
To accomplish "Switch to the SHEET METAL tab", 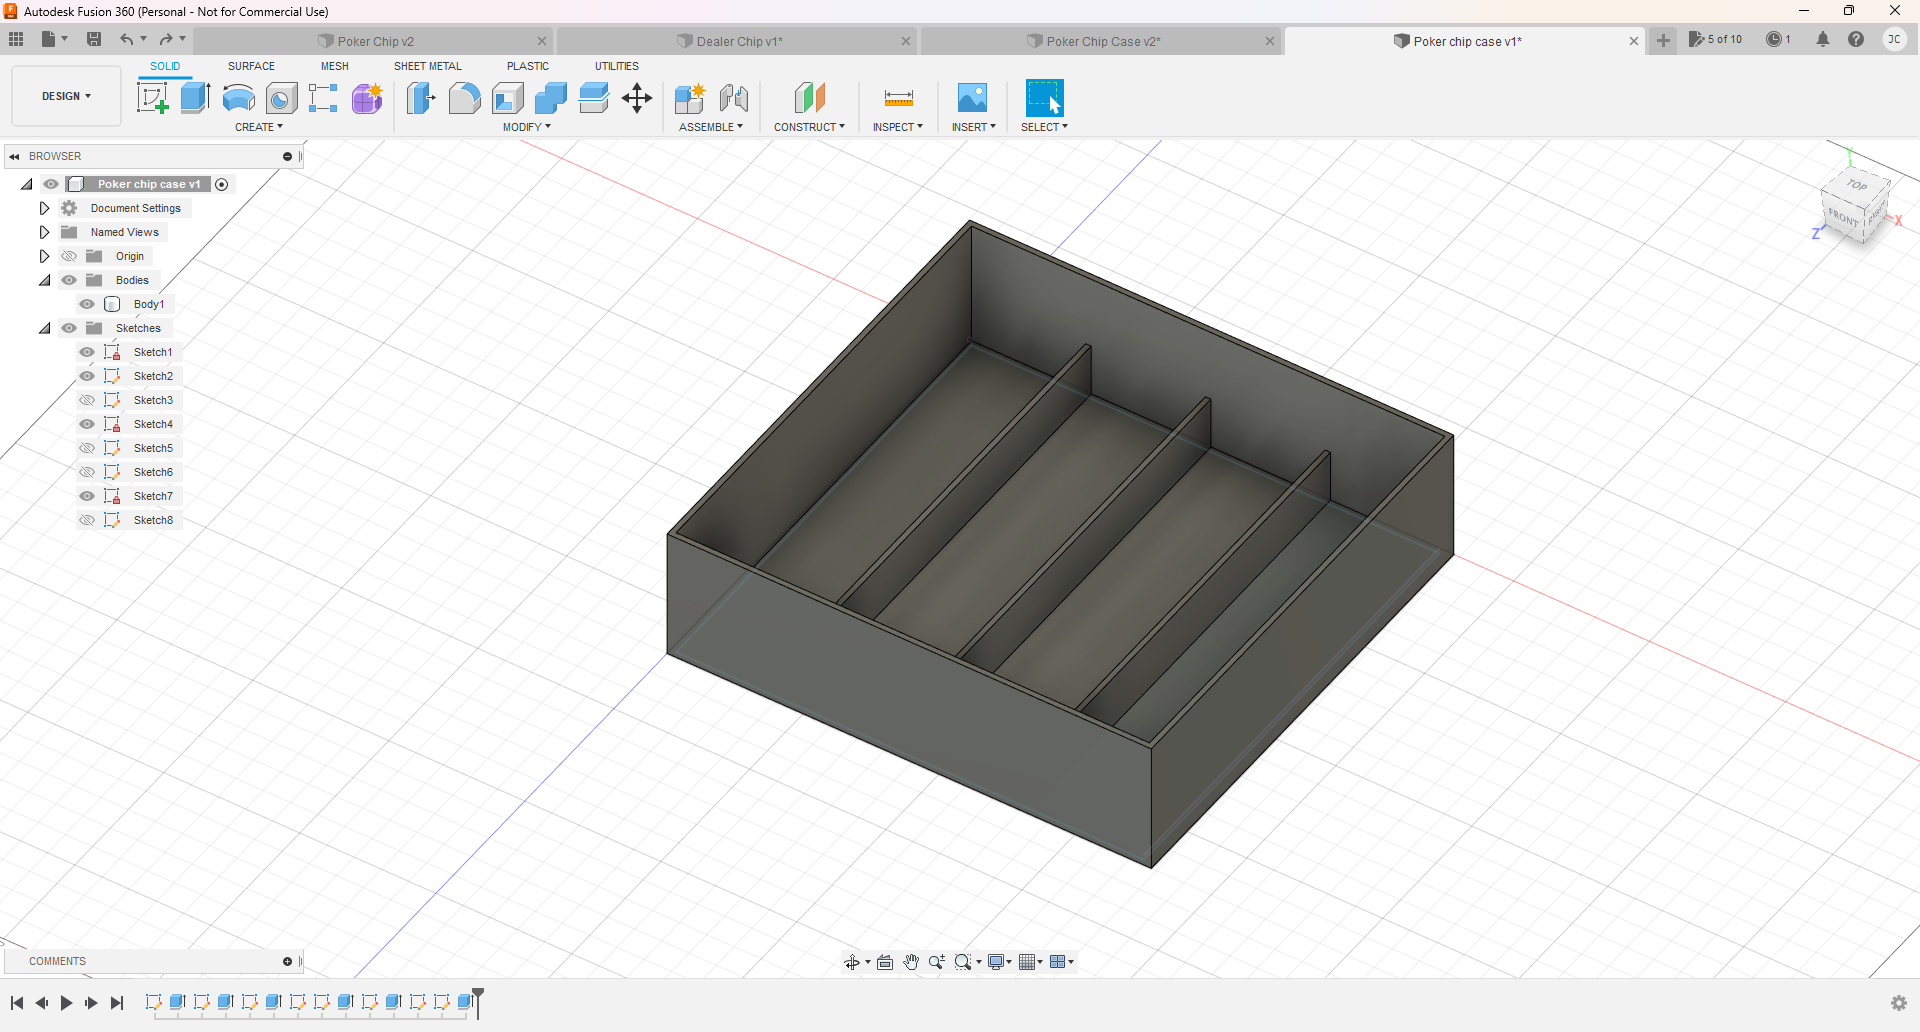I will coord(427,66).
